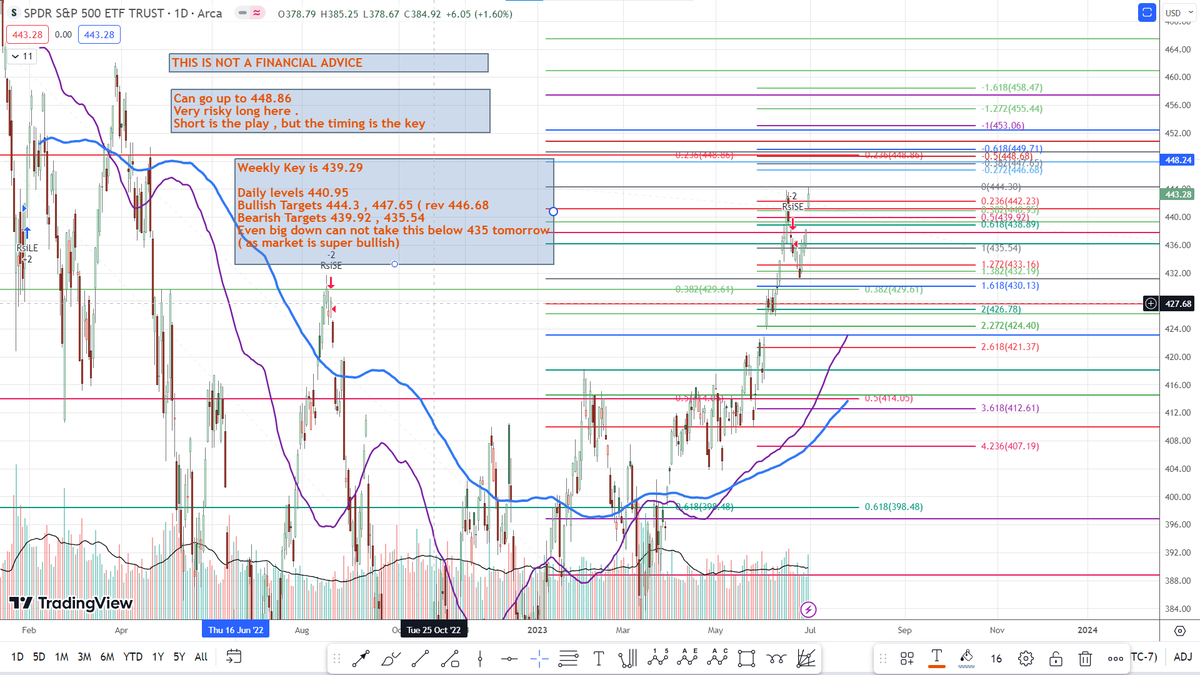Image resolution: width=1200 pixels, height=675 pixels.
Task: Select the Info Line tool
Action: point(450,658)
